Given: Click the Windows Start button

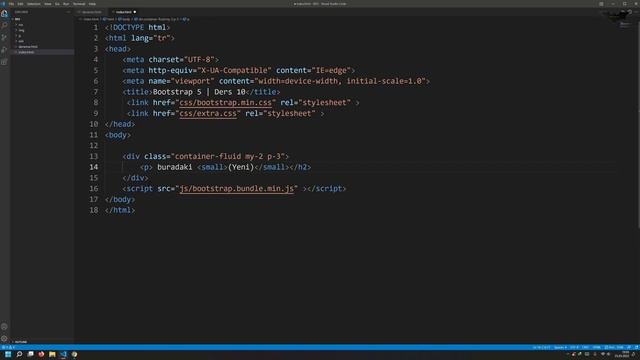Looking at the screenshot, I should click(8, 354).
